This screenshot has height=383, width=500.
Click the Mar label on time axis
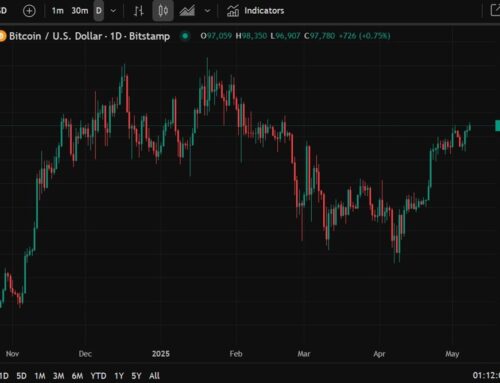[304, 354]
